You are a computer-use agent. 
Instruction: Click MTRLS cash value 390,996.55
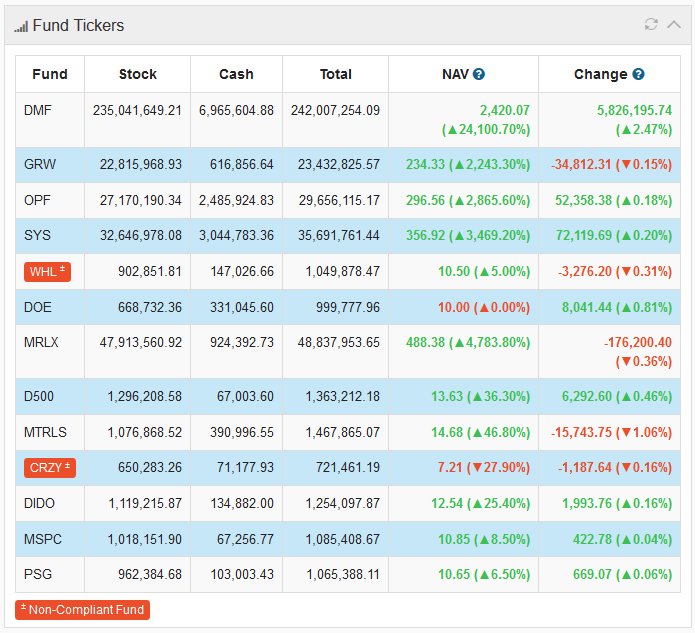pos(242,433)
